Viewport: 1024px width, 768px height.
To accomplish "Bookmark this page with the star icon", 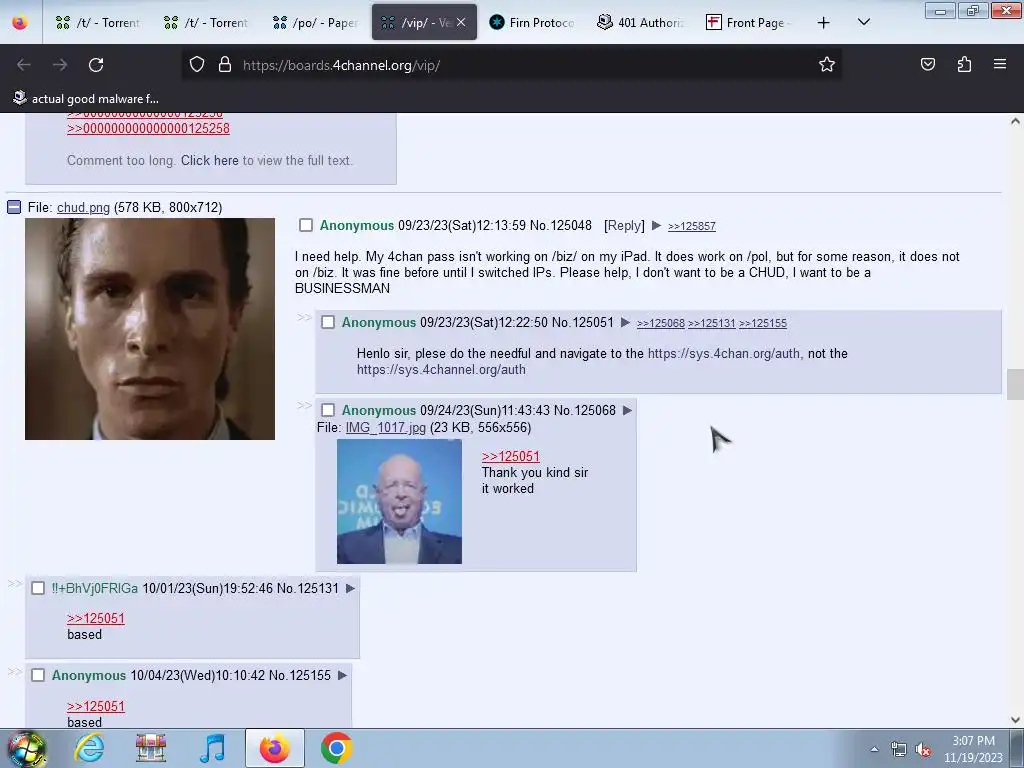I will (x=827, y=64).
